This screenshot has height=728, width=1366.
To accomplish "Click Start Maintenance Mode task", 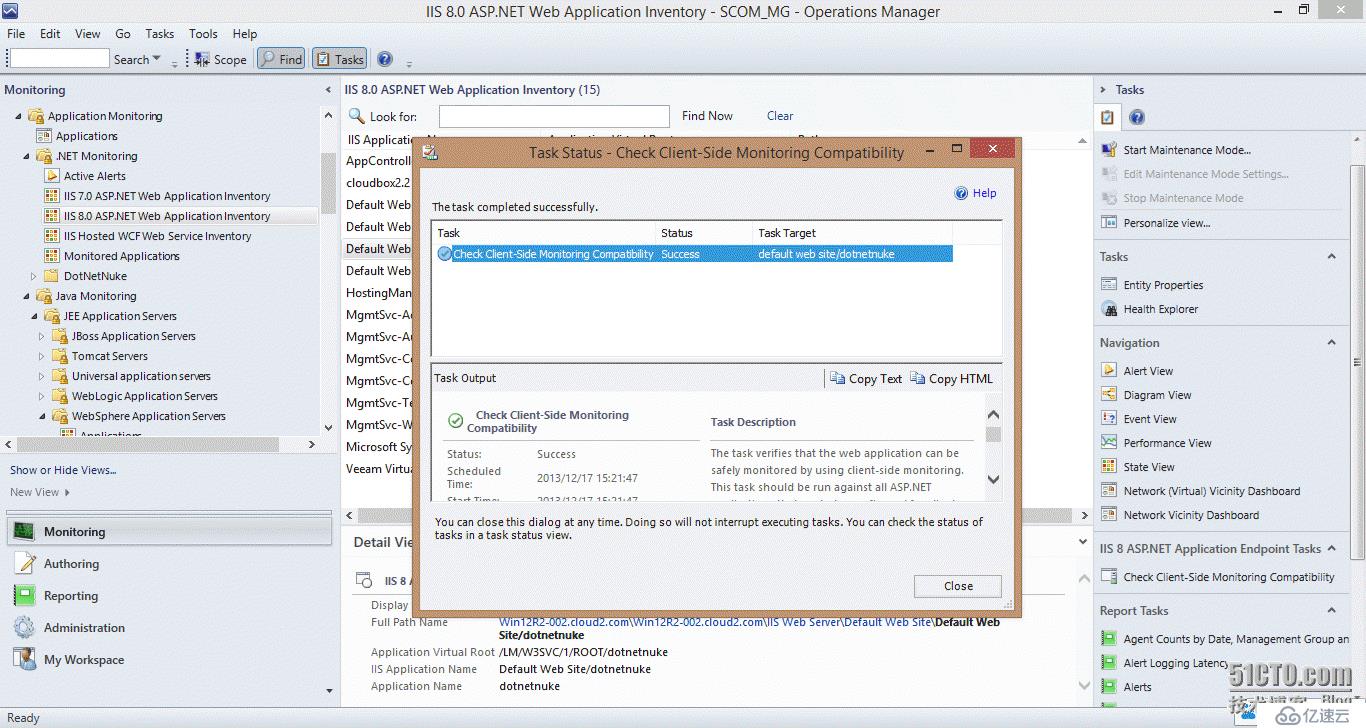I will click(1186, 150).
